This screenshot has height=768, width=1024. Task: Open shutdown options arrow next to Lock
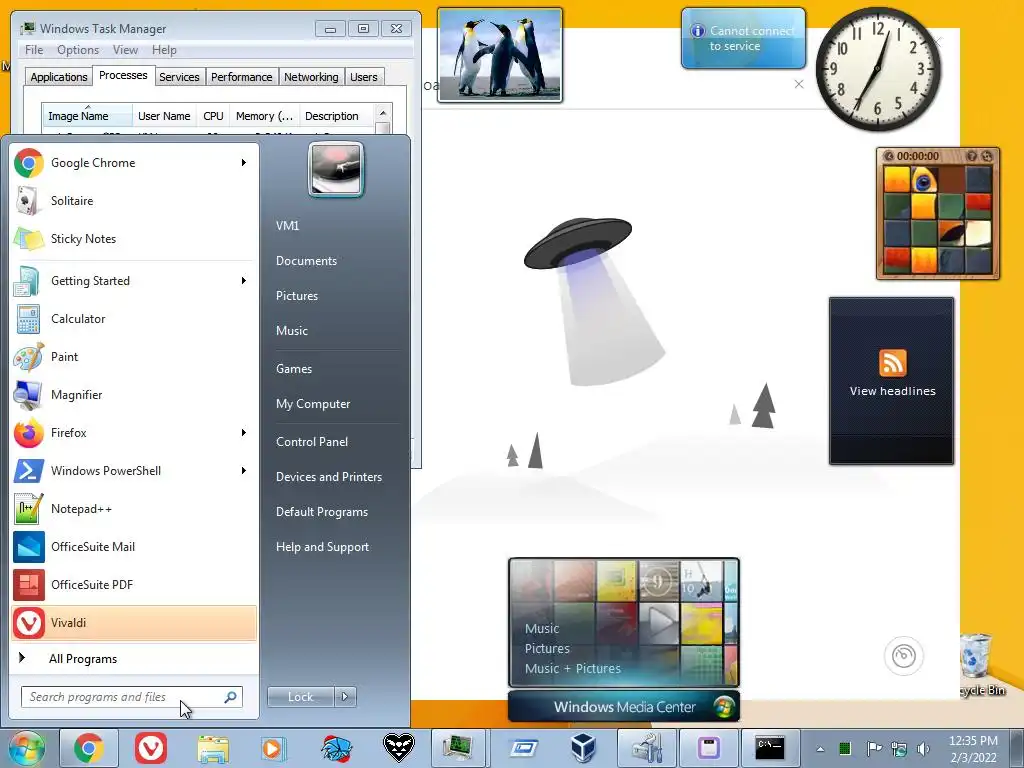(x=345, y=697)
